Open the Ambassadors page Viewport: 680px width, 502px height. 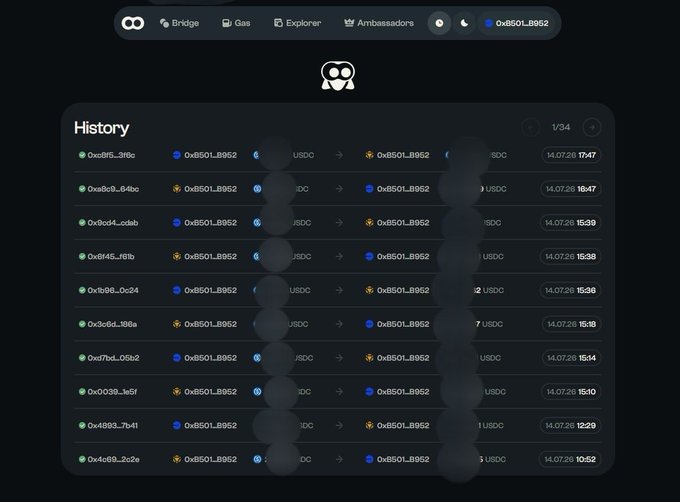[379, 23]
